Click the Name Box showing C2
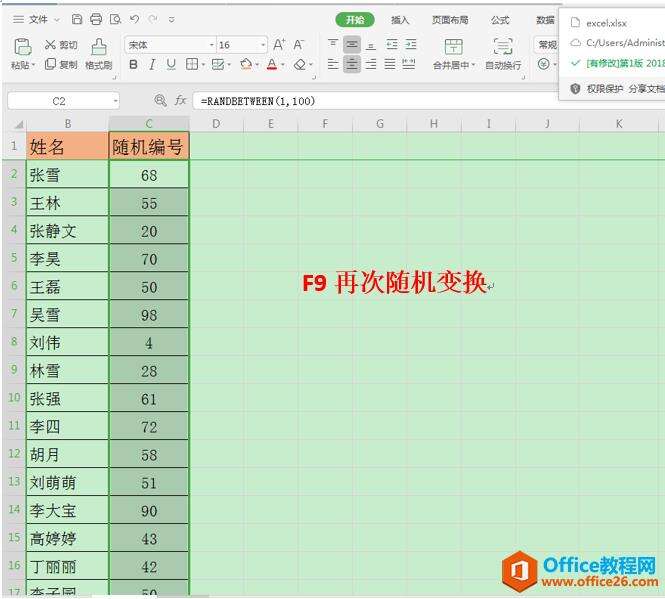The width and height of the screenshot is (665, 599). click(59, 101)
